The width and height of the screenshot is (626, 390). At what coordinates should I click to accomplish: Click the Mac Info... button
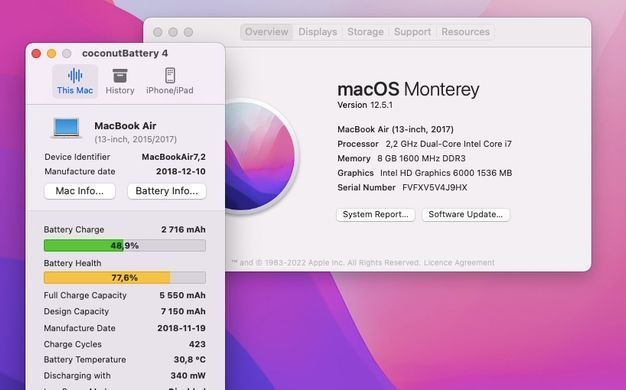(79, 191)
